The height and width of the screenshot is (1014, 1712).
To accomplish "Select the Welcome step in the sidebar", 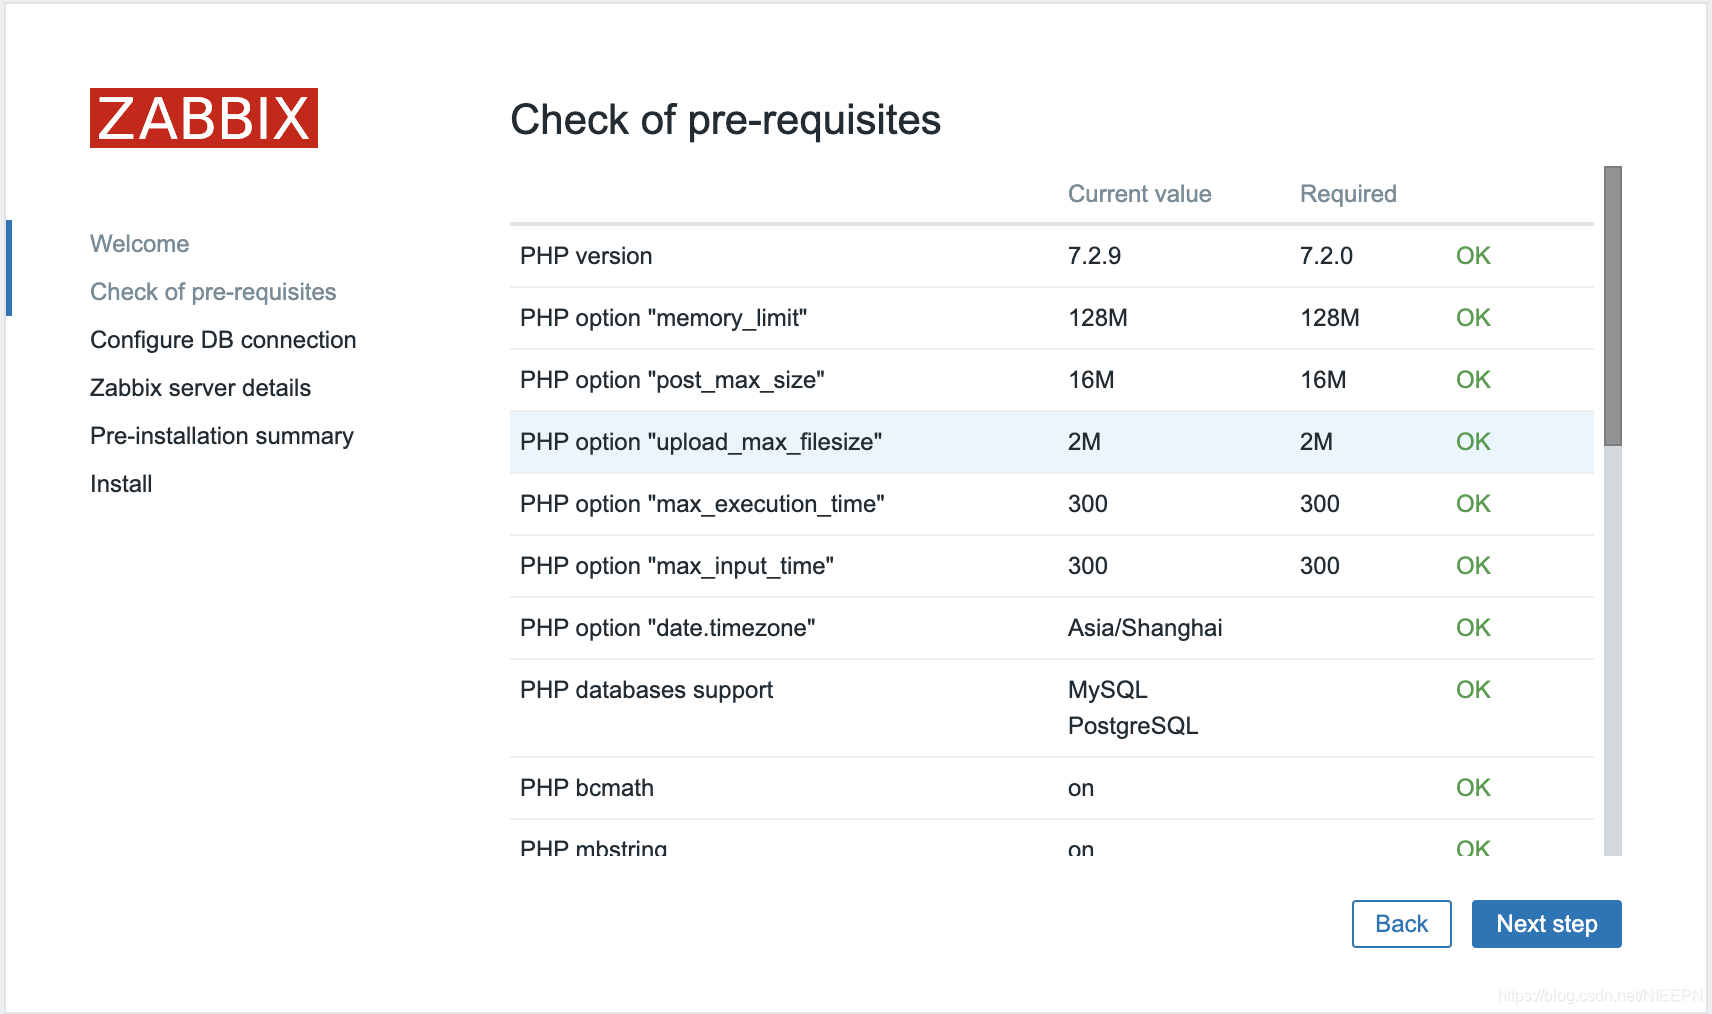I will click(139, 243).
